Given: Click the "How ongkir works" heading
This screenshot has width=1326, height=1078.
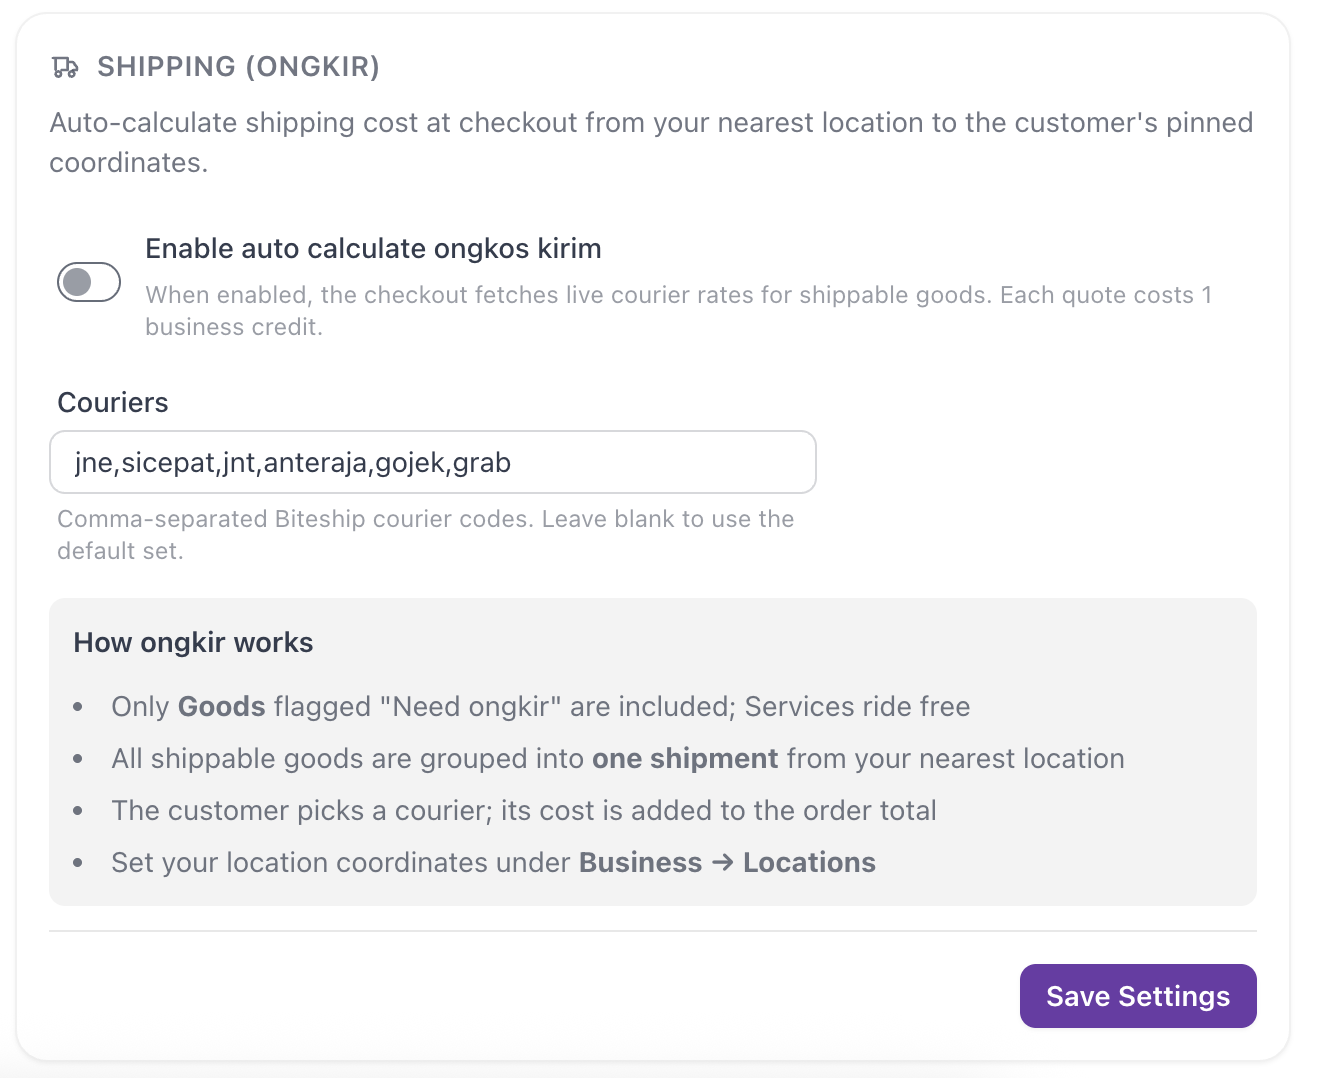Looking at the screenshot, I should pos(193,642).
